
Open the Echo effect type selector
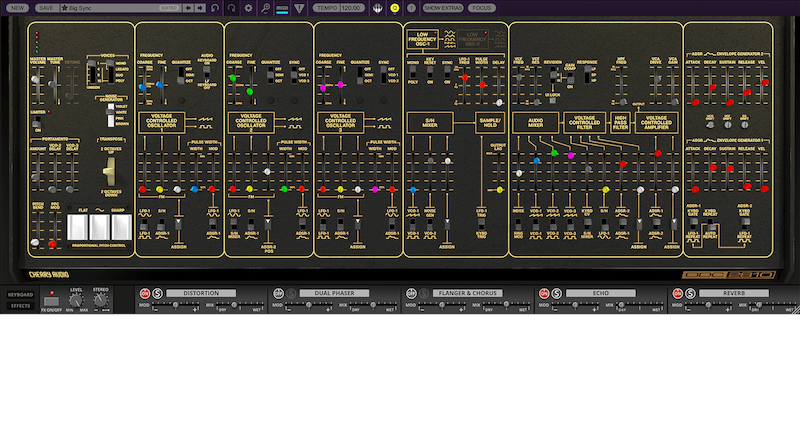coord(601,293)
